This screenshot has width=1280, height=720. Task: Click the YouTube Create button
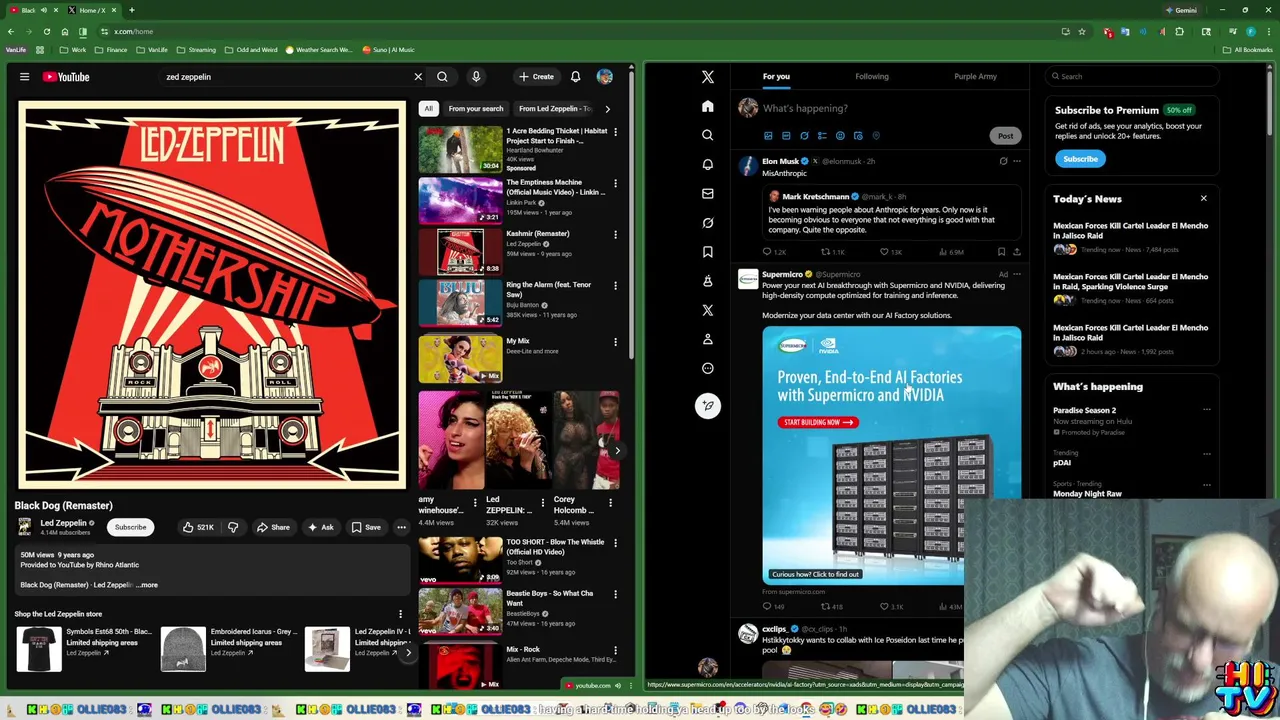point(536,77)
